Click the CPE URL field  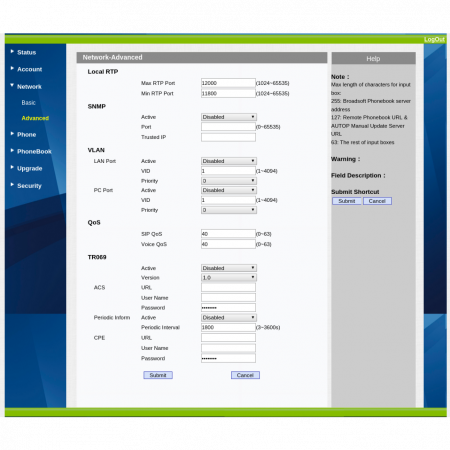coord(228,338)
